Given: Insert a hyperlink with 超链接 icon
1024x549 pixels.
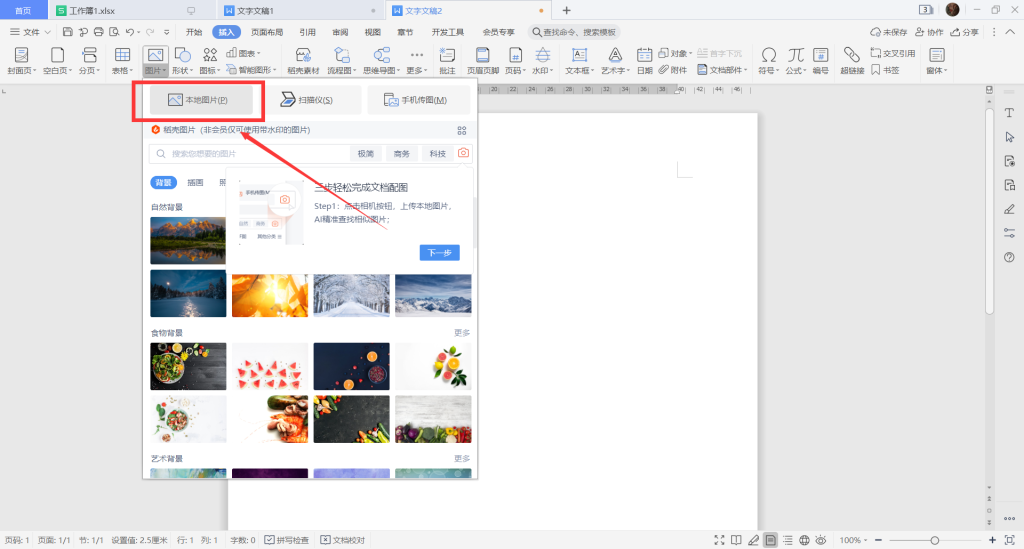Looking at the screenshot, I should [852, 60].
